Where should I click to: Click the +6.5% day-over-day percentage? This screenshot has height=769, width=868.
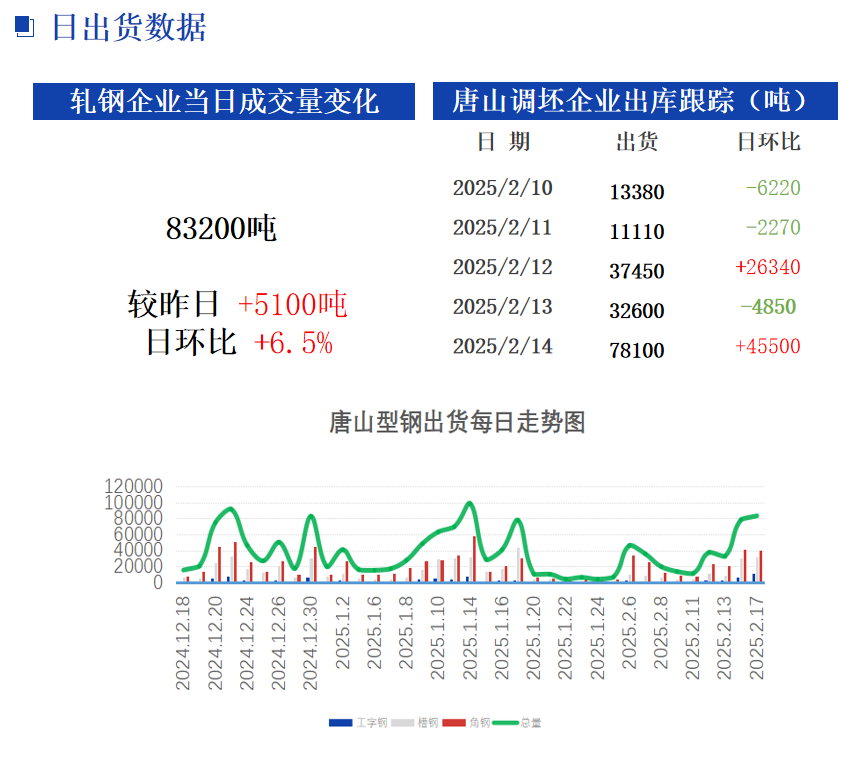(x=293, y=343)
